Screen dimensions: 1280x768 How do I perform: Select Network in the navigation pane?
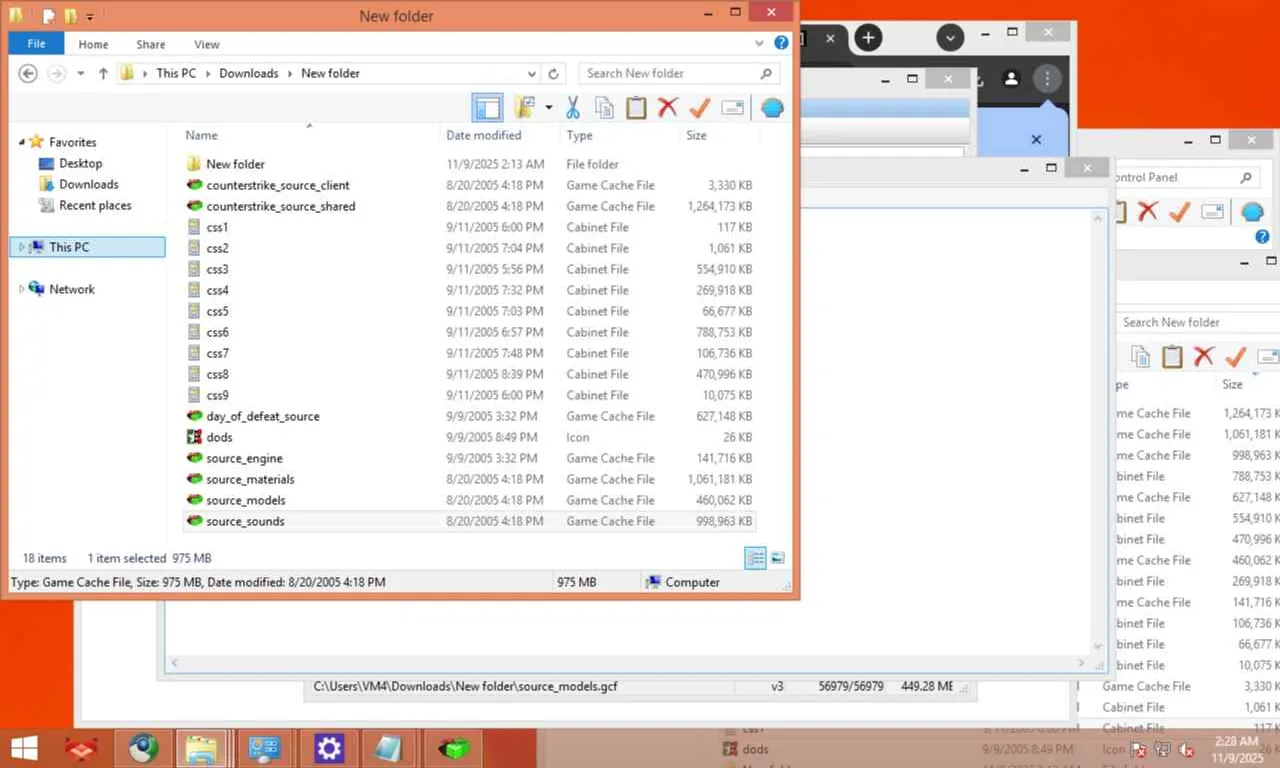(72, 289)
